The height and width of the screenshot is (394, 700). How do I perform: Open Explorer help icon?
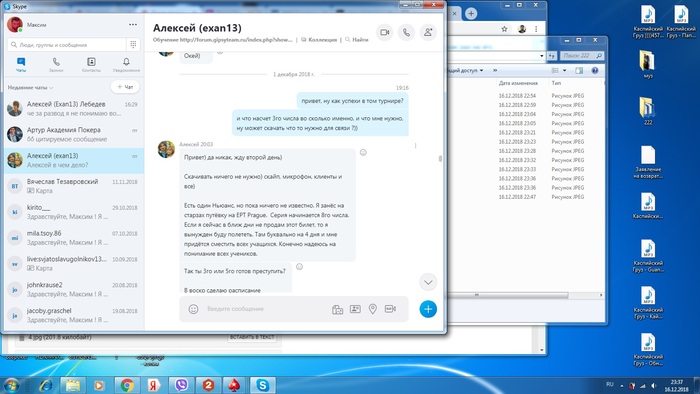click(x=595, y=71)
